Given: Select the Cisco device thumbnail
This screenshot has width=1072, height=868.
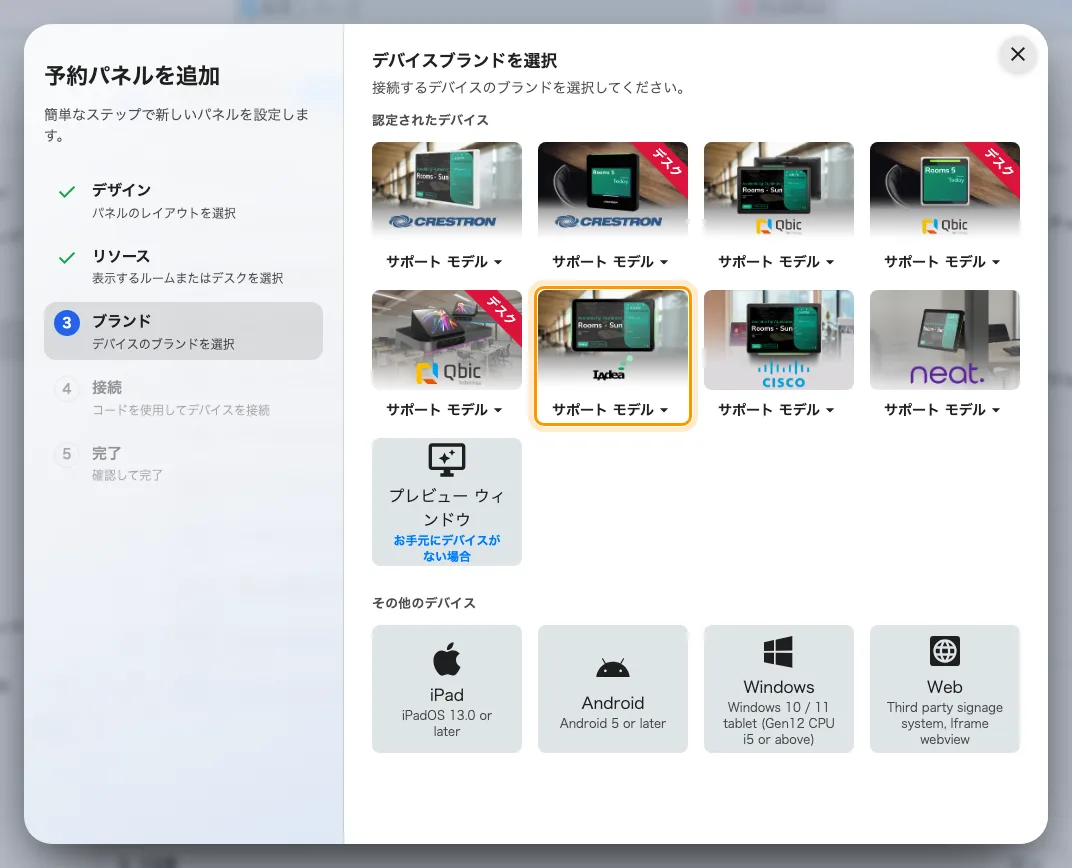Looking at the screenshot, I should [x=779, y=340].
